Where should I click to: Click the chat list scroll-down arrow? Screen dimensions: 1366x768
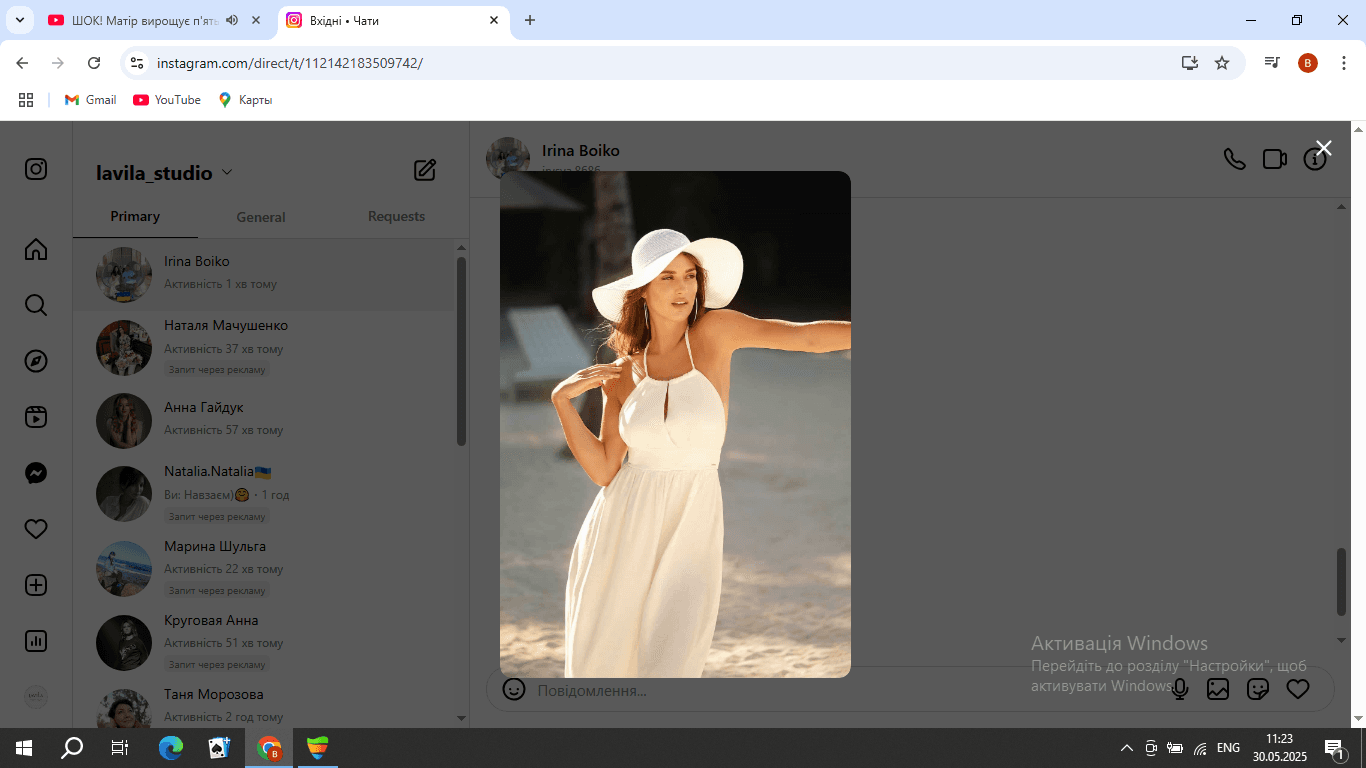tap(461, 718)
